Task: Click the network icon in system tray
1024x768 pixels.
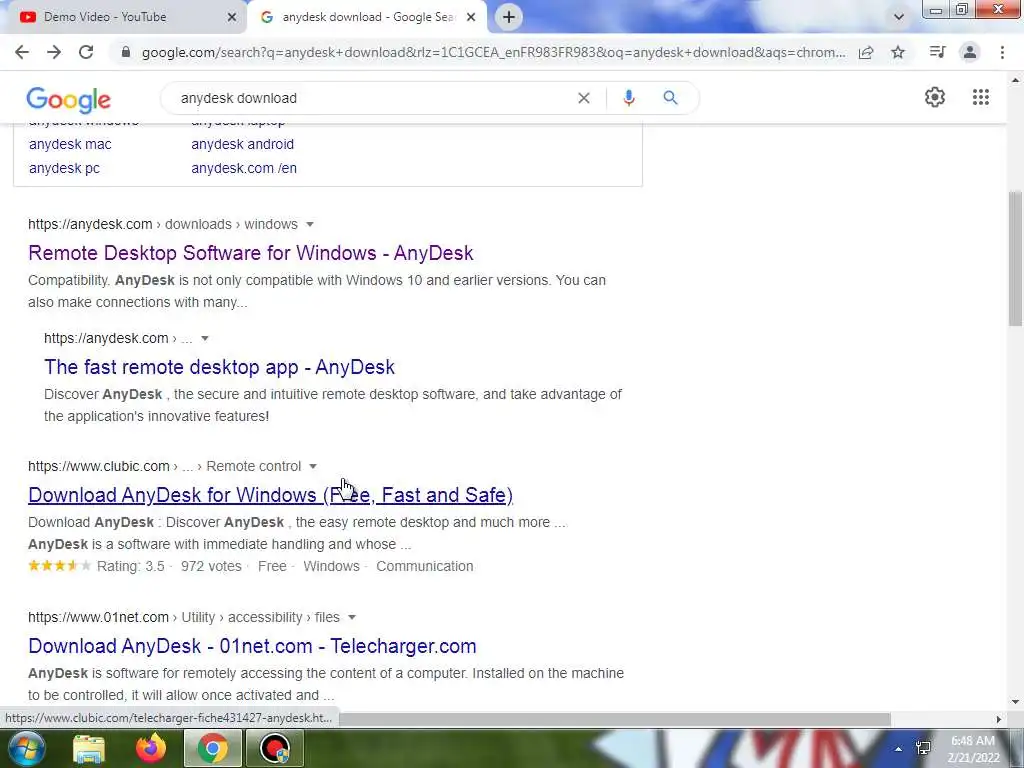Action: [x=923, y=748]
